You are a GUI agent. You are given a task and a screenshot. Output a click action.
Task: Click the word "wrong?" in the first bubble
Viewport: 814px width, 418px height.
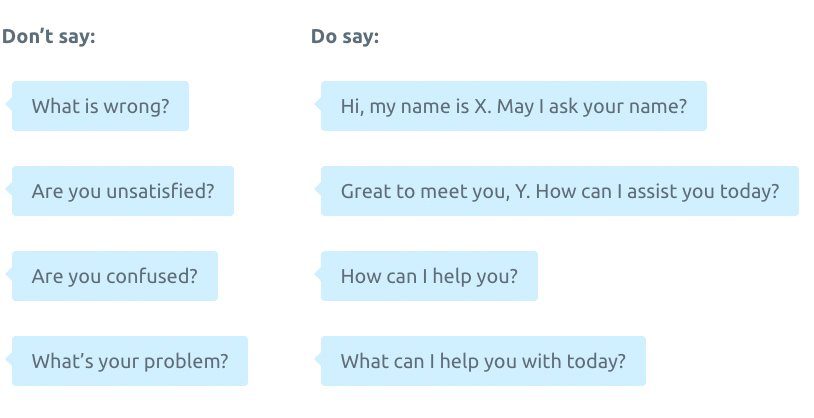[137, 107]
